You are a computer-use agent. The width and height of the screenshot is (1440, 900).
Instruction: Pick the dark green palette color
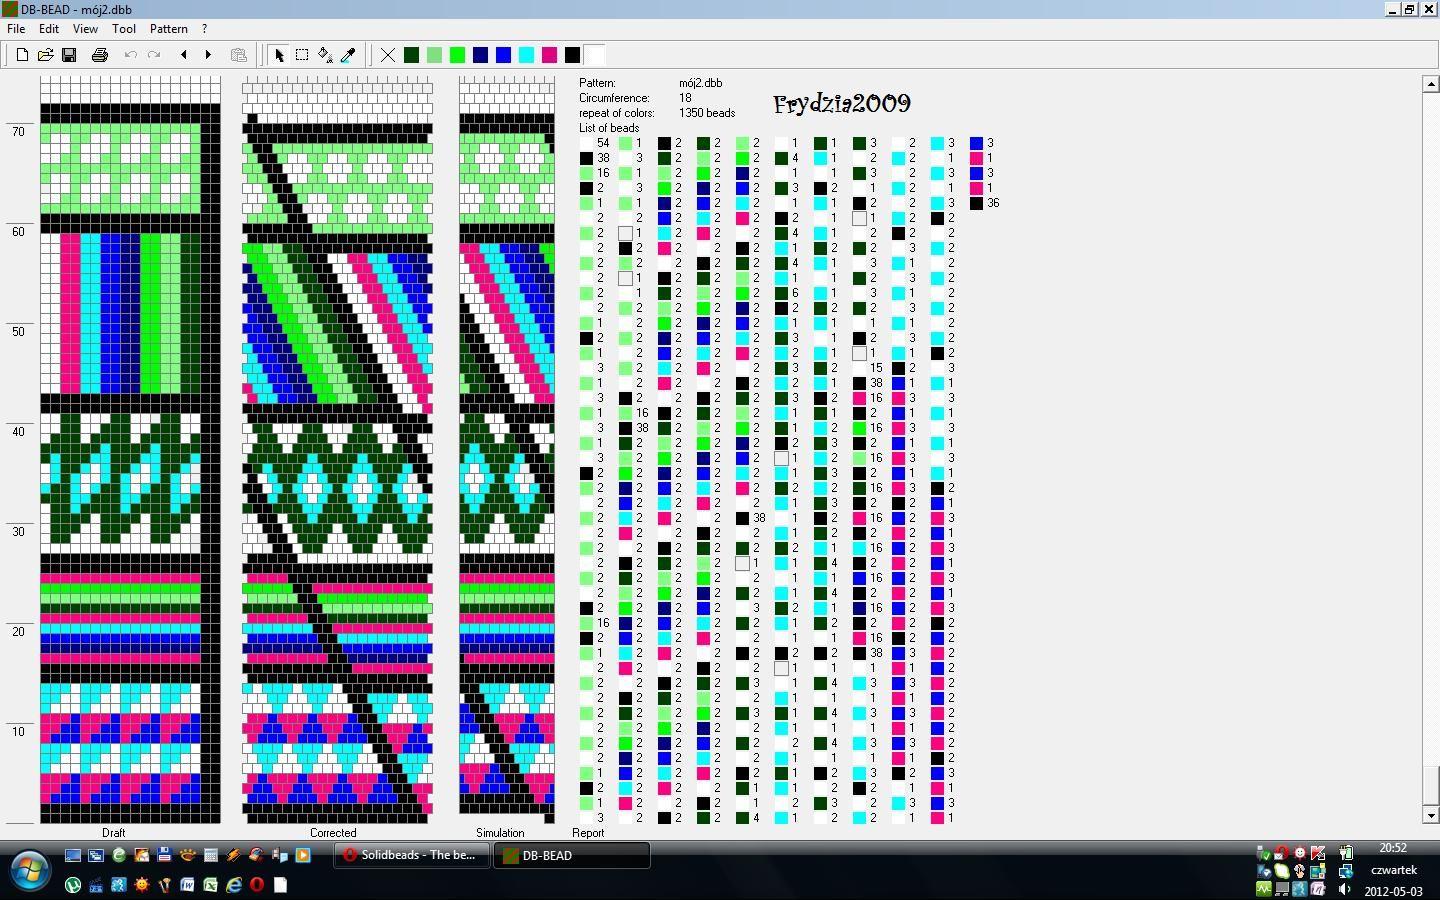[x=411, y=55]
